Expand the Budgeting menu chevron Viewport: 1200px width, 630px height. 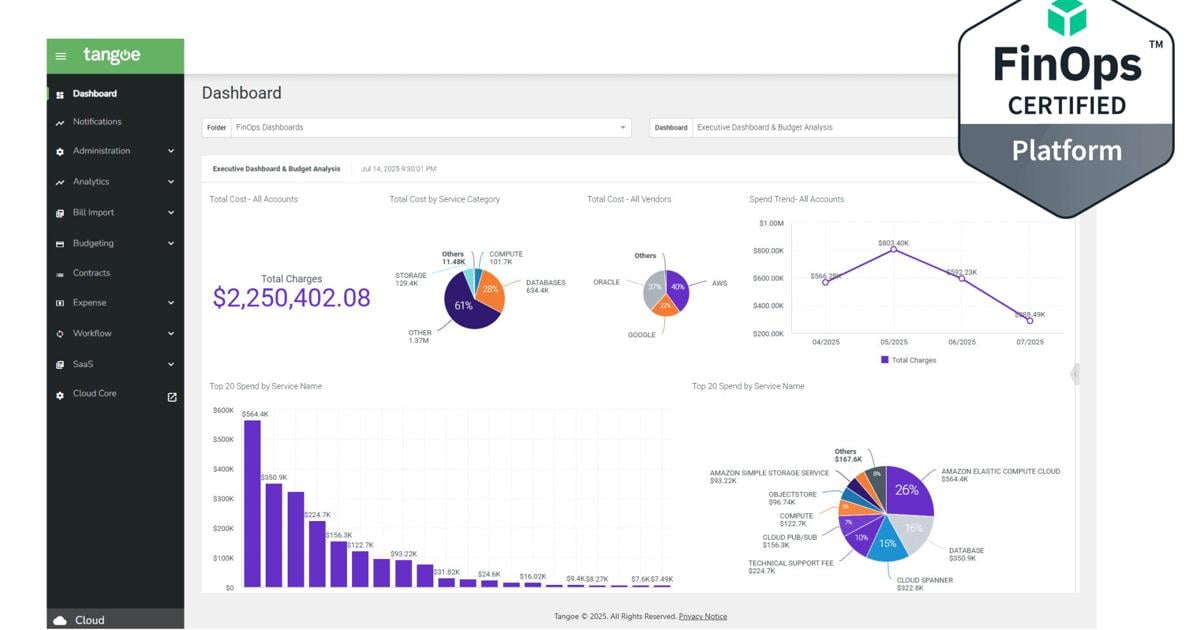171,243
